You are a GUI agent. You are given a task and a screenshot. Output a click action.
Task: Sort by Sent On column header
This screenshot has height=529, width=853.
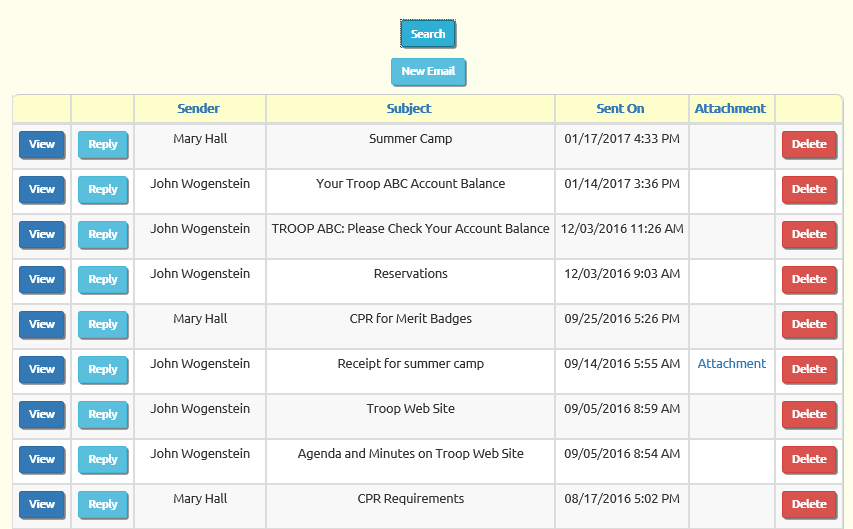tap(620, 108)
